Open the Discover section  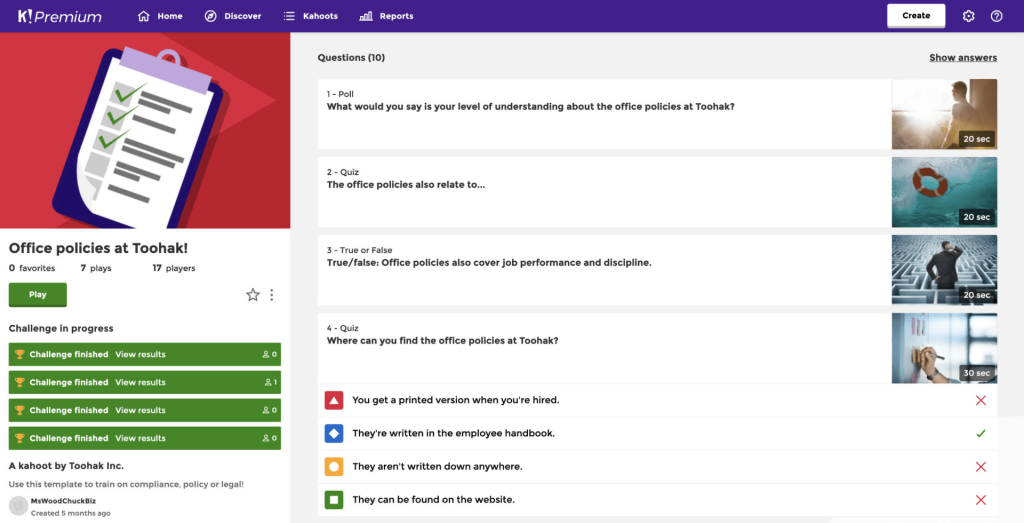[233, 16]
